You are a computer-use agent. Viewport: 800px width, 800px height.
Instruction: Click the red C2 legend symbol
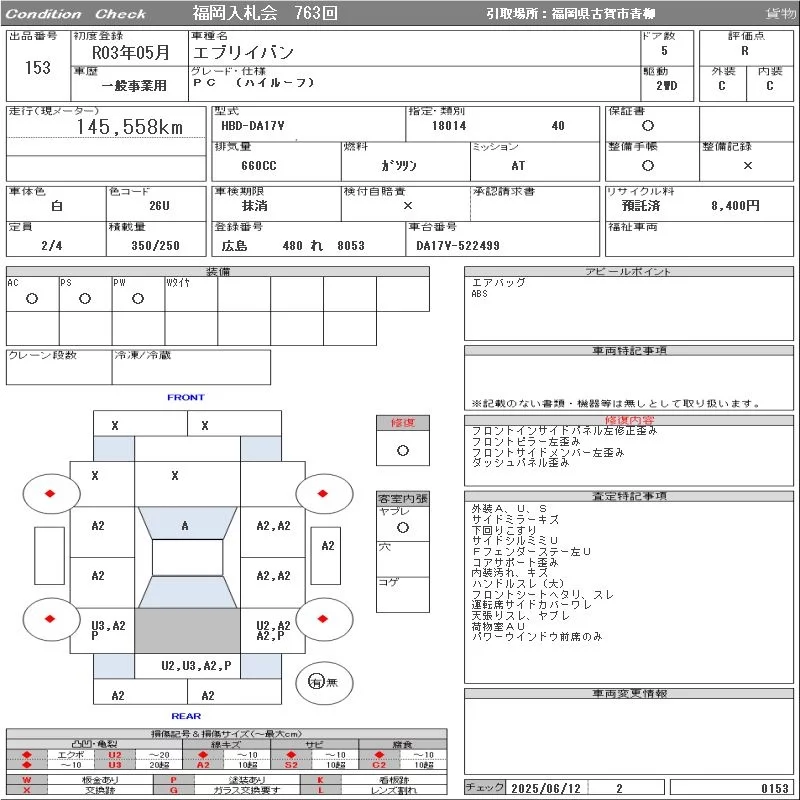pyautogui.click(x=379, y=764)
